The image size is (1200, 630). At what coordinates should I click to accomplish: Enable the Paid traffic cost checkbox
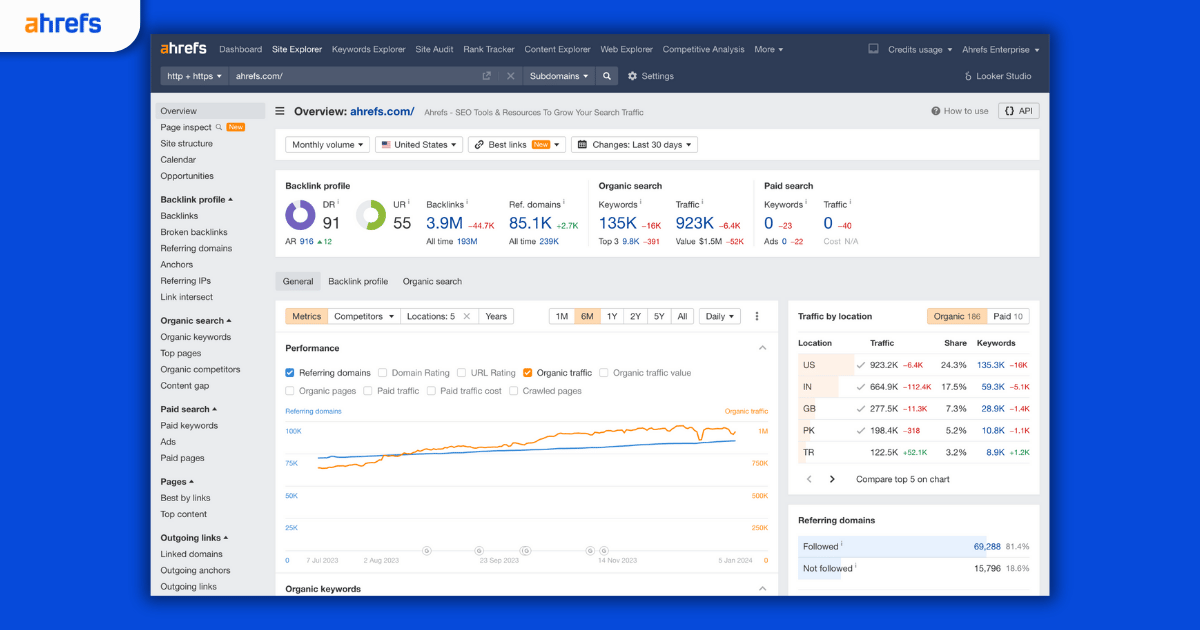click(431, 391)
